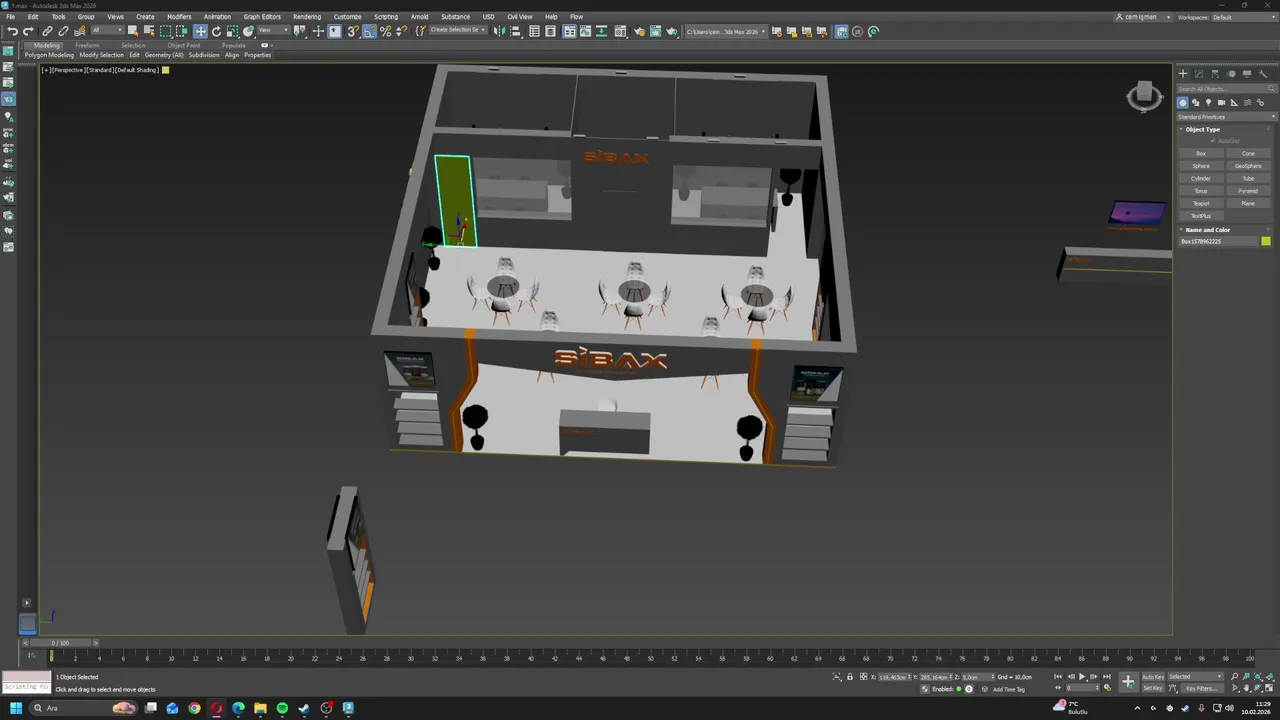Choose the Select Object tool
The height and width of the screenshot is (720, 1280).
pos(132,31)
